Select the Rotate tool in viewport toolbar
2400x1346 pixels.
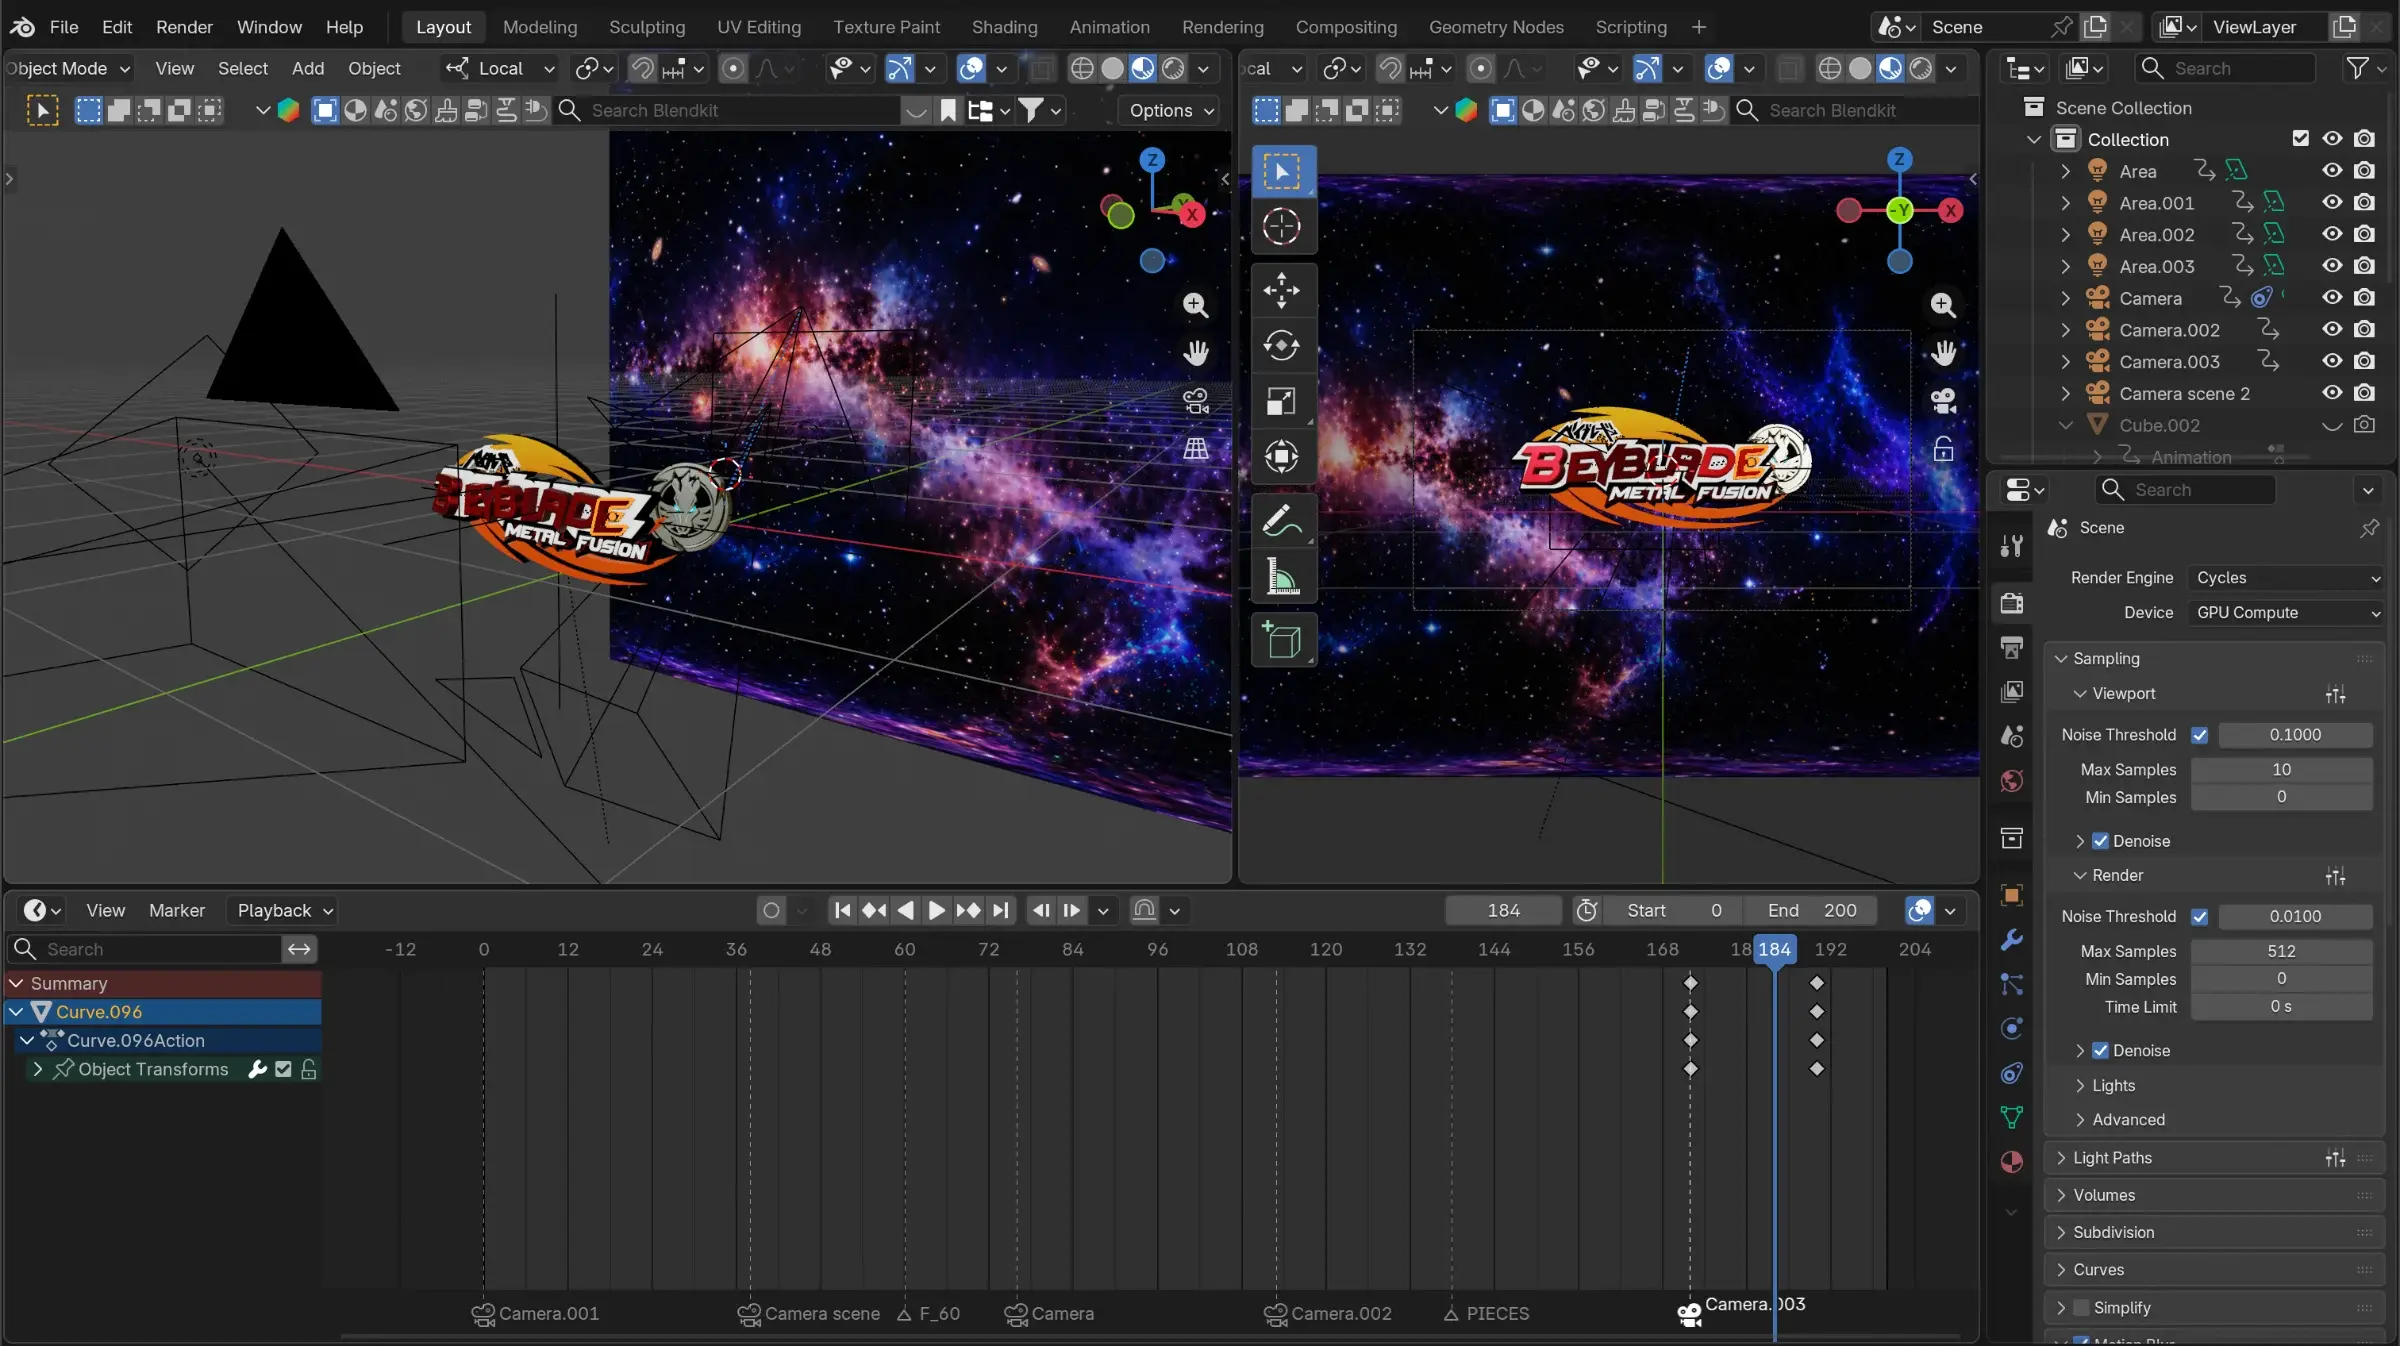click(1282, 346)
